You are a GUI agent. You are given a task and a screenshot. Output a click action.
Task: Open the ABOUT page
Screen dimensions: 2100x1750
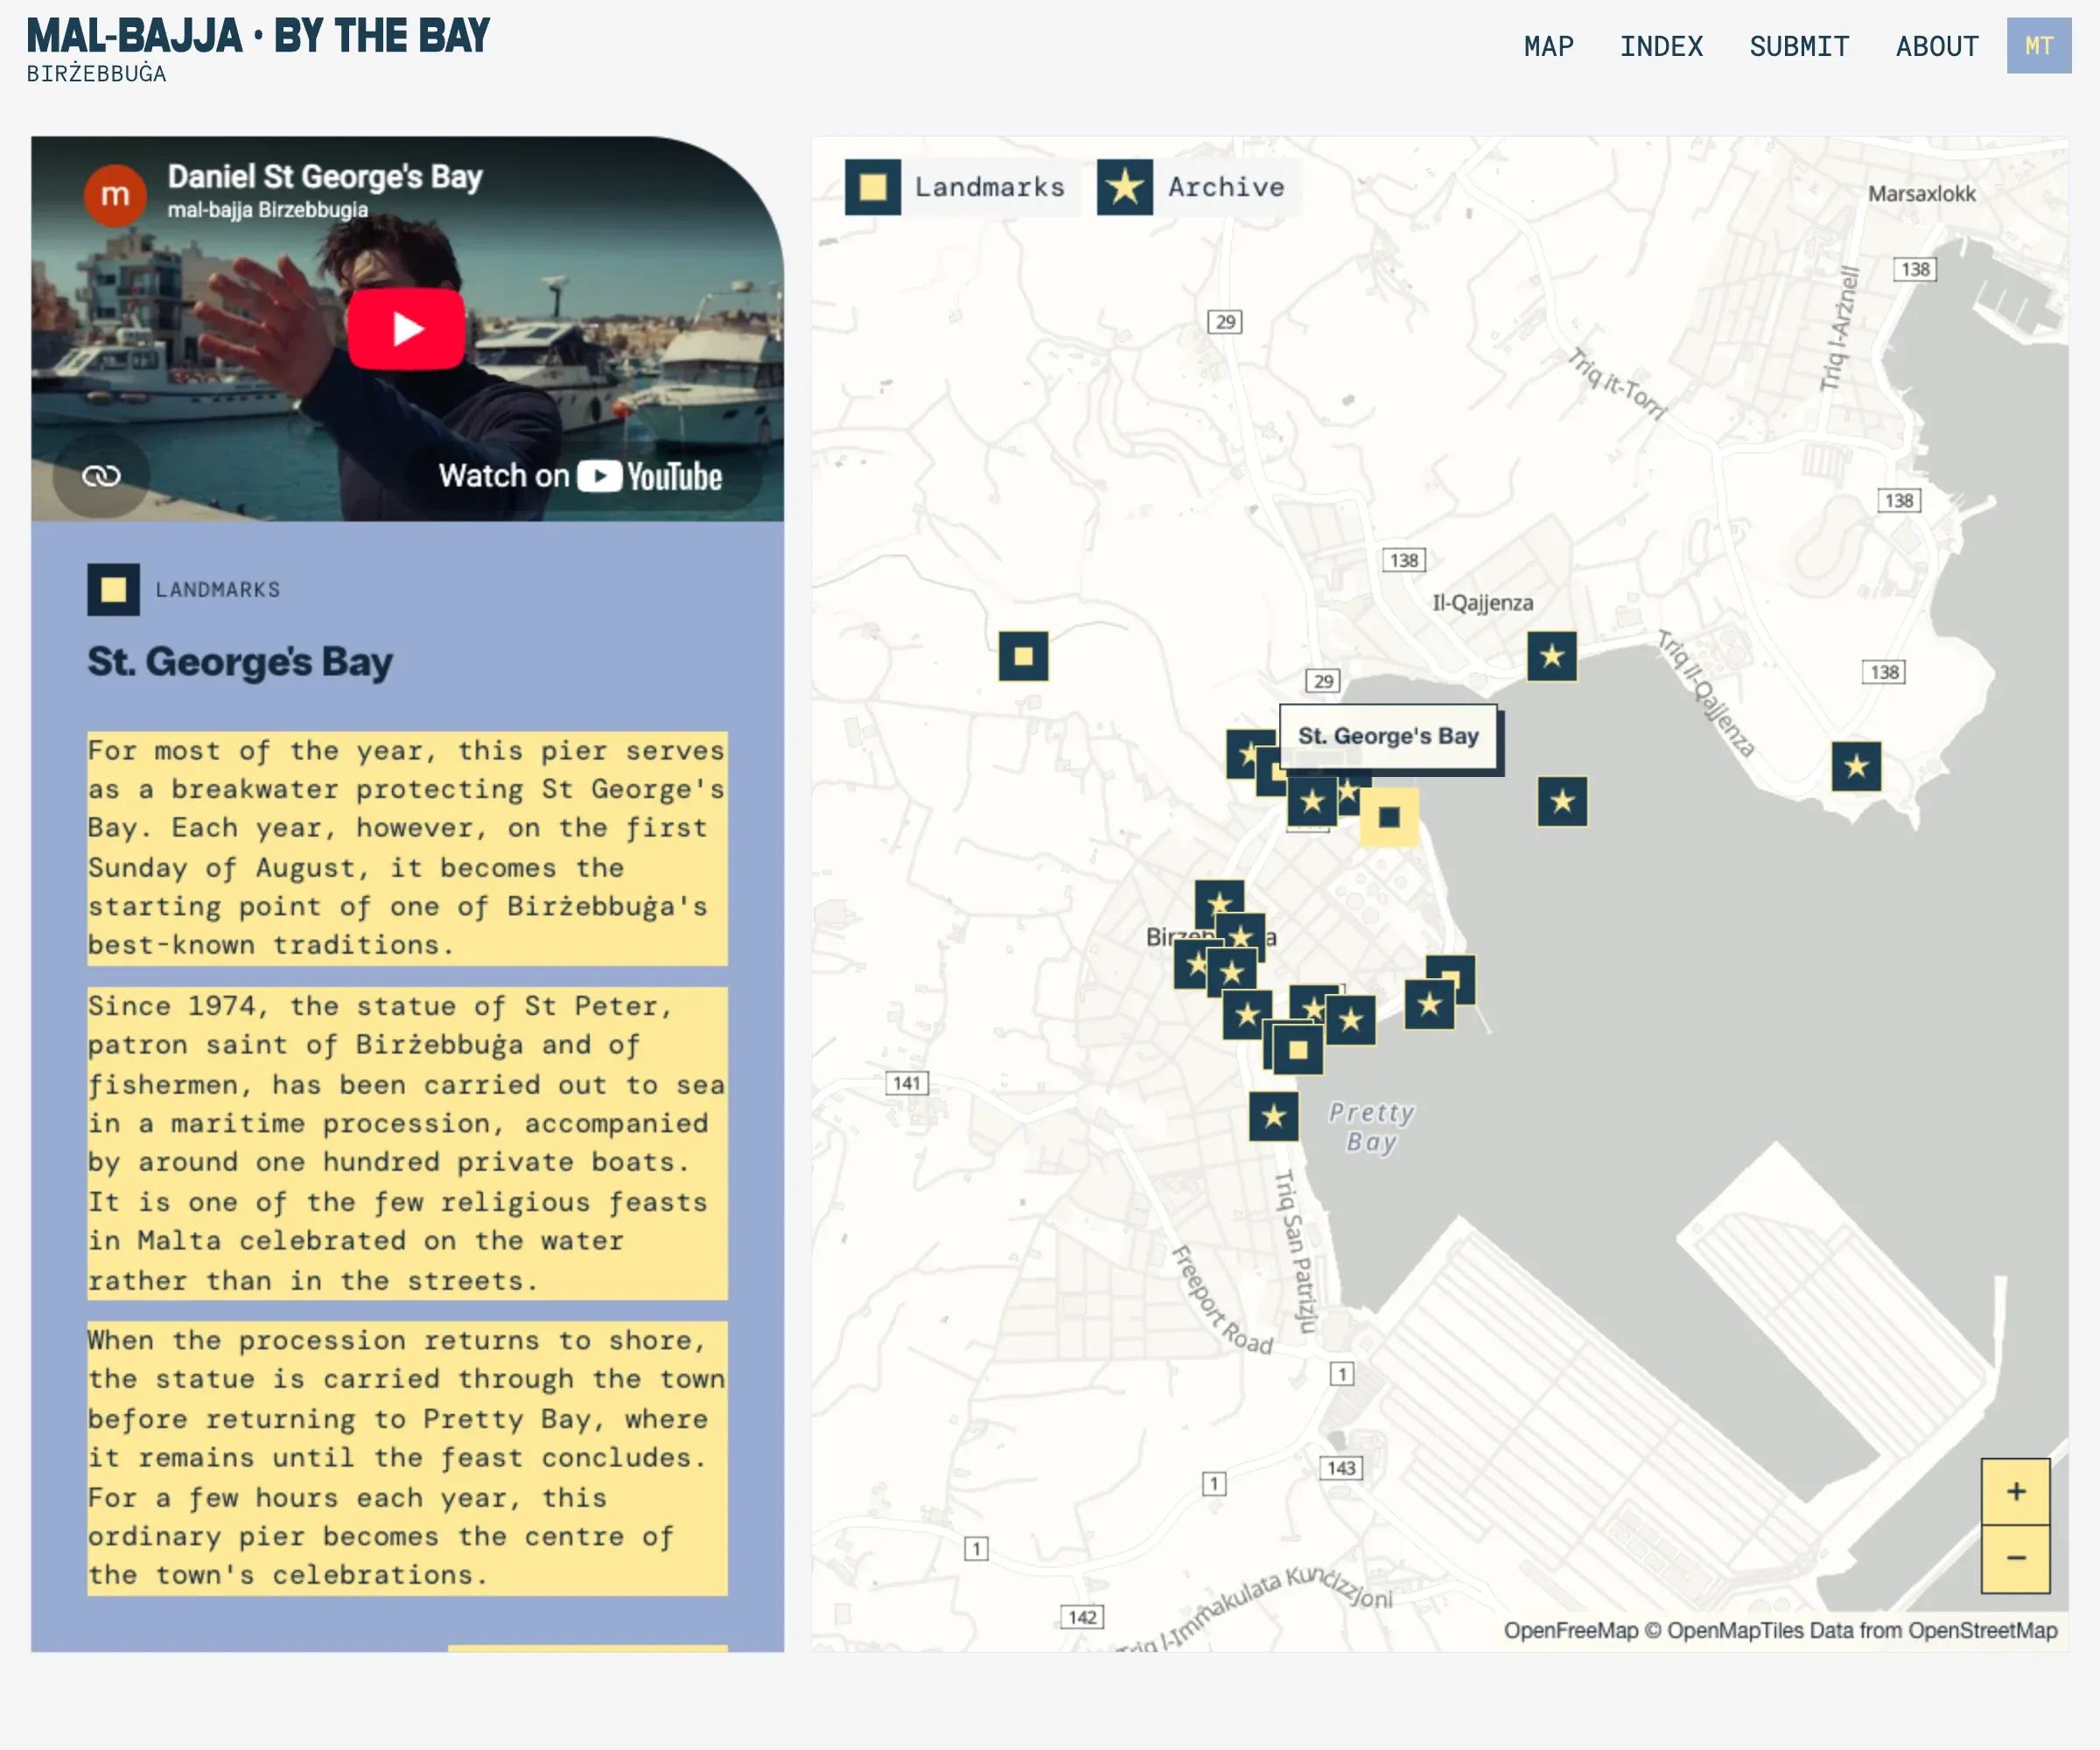tap(1937, 46)
